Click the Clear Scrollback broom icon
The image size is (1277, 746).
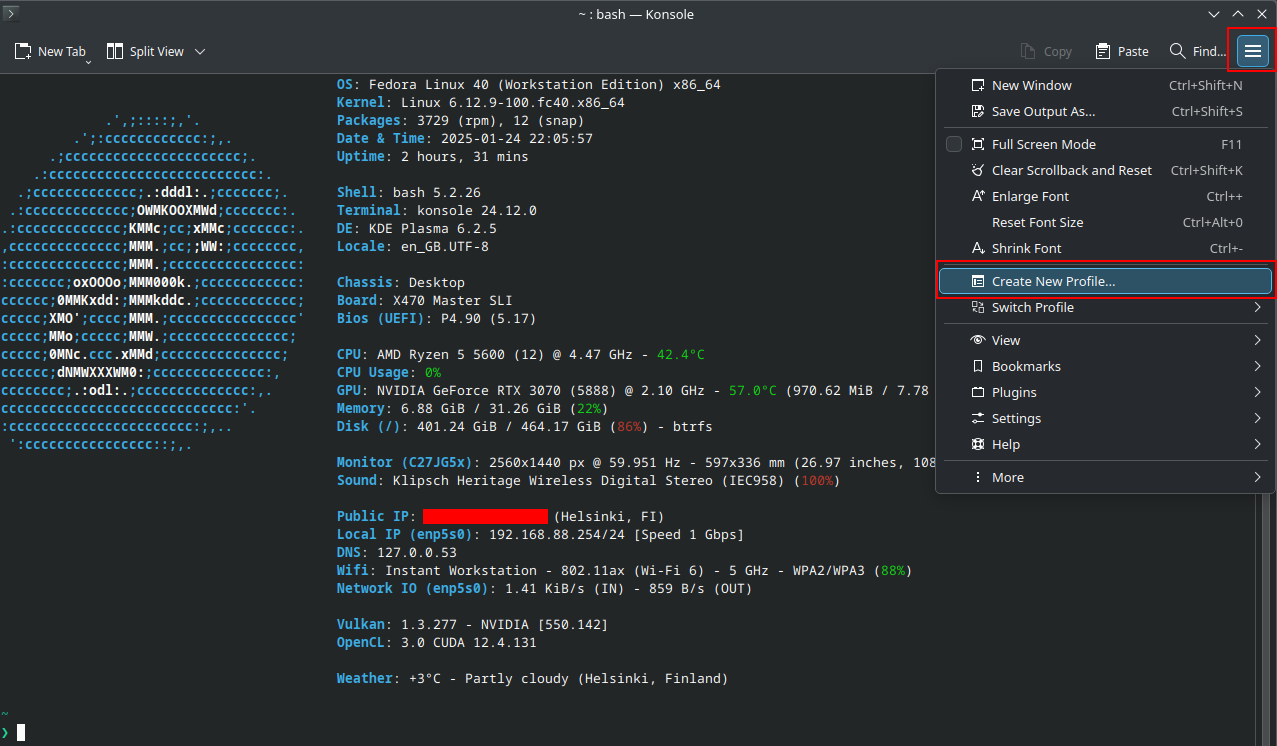pos(978,170)
